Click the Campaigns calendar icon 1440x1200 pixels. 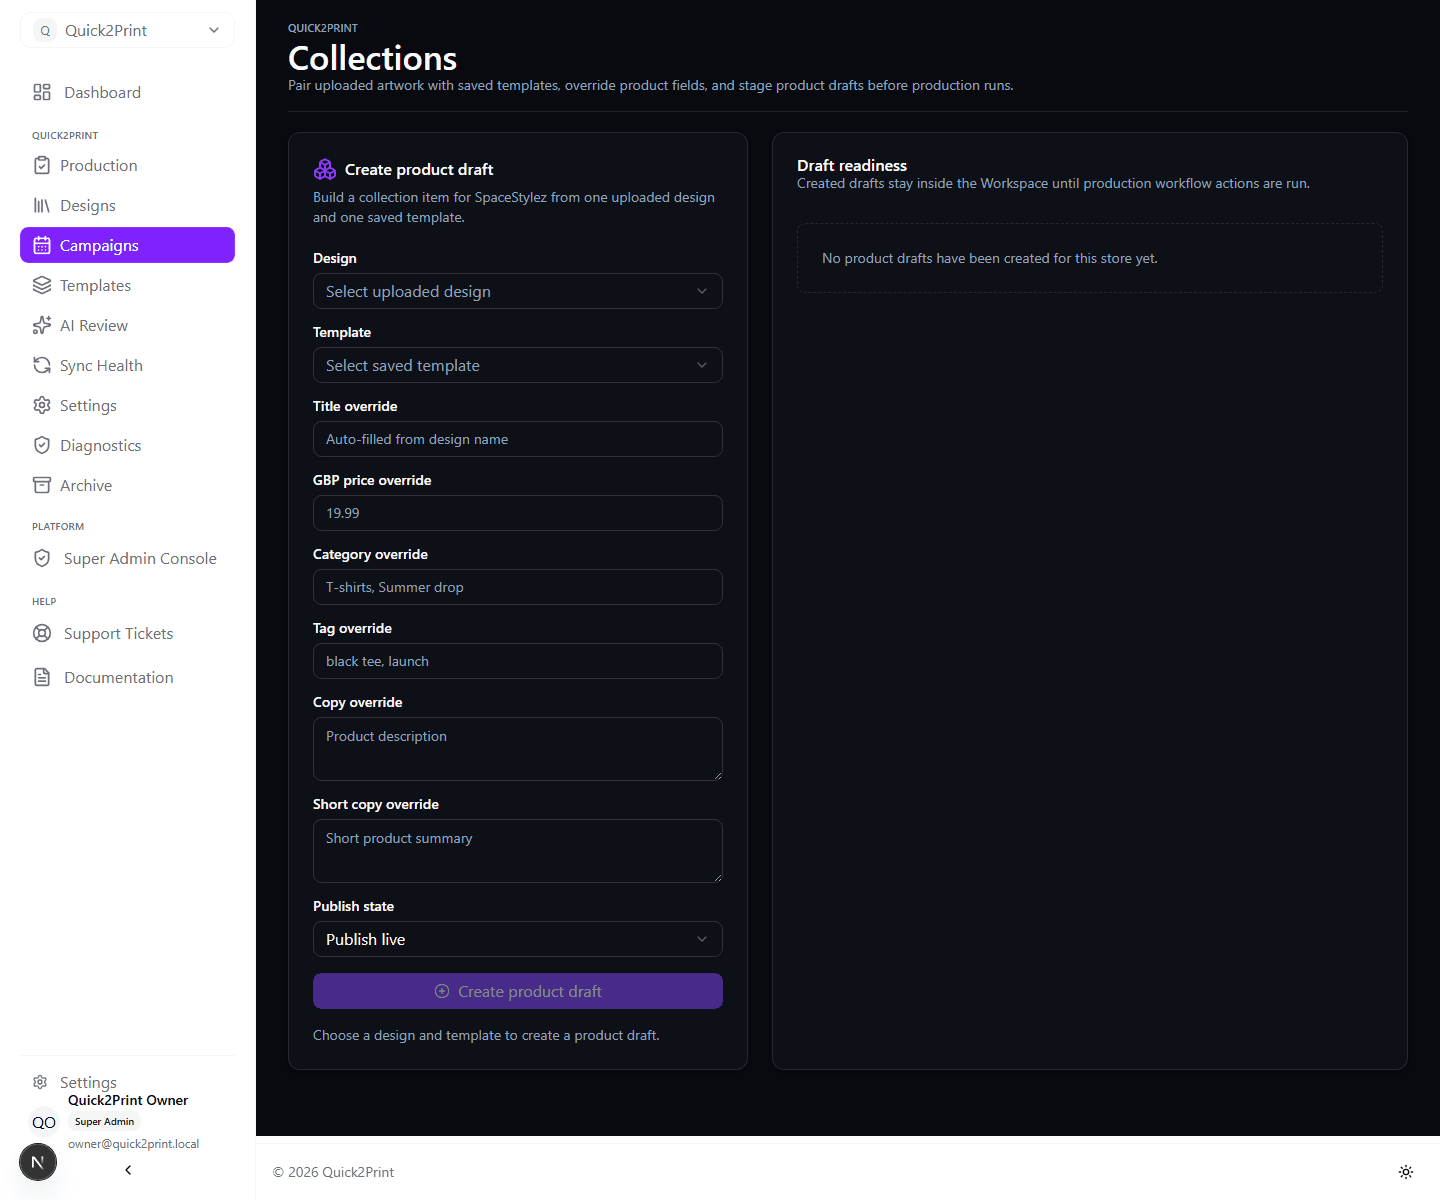[42, 245]
